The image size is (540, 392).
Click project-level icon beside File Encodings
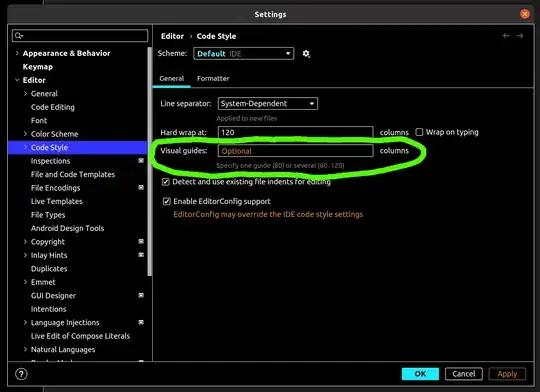pos(141,187)
